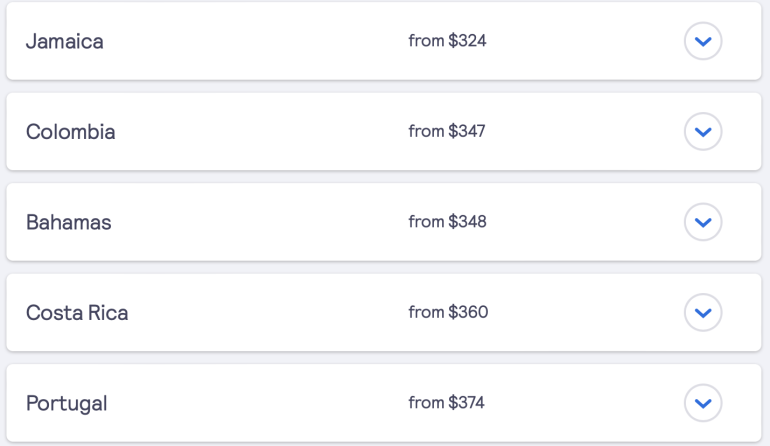
Task: Select the "from $348" price text
Action: [447, 221]
